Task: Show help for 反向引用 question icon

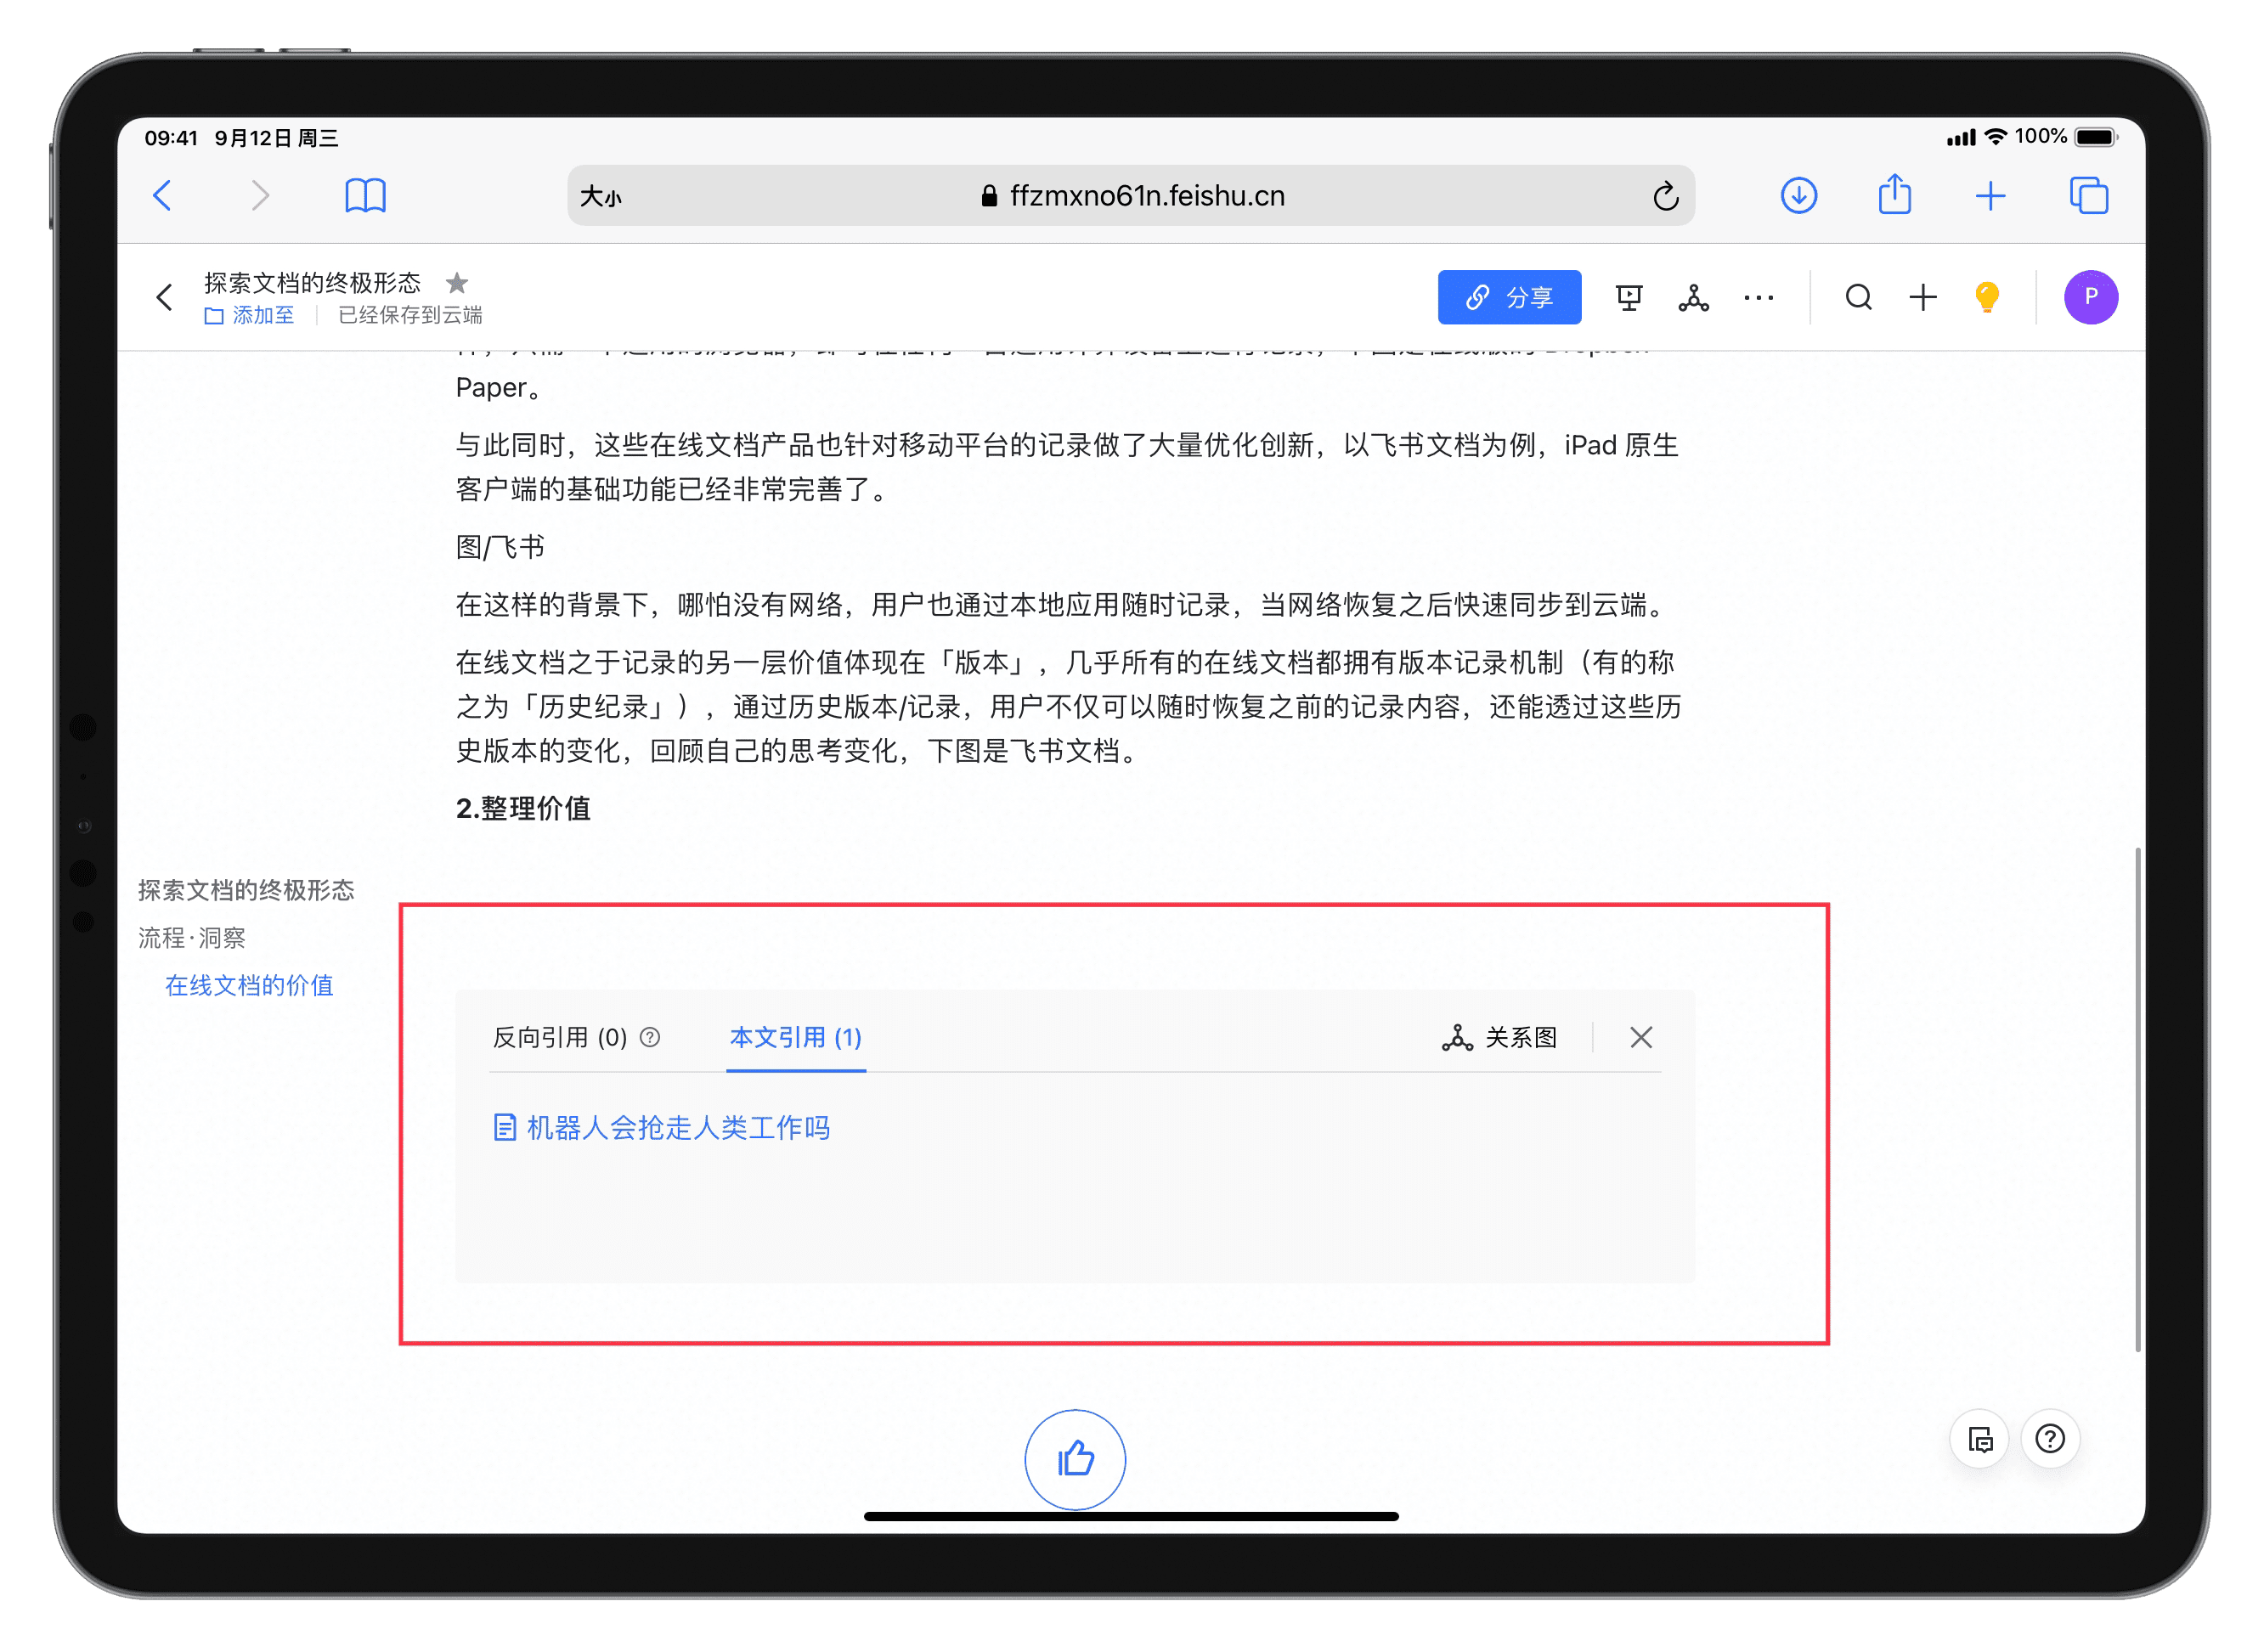Action: pyautogui.click(x=650, y=1037)
